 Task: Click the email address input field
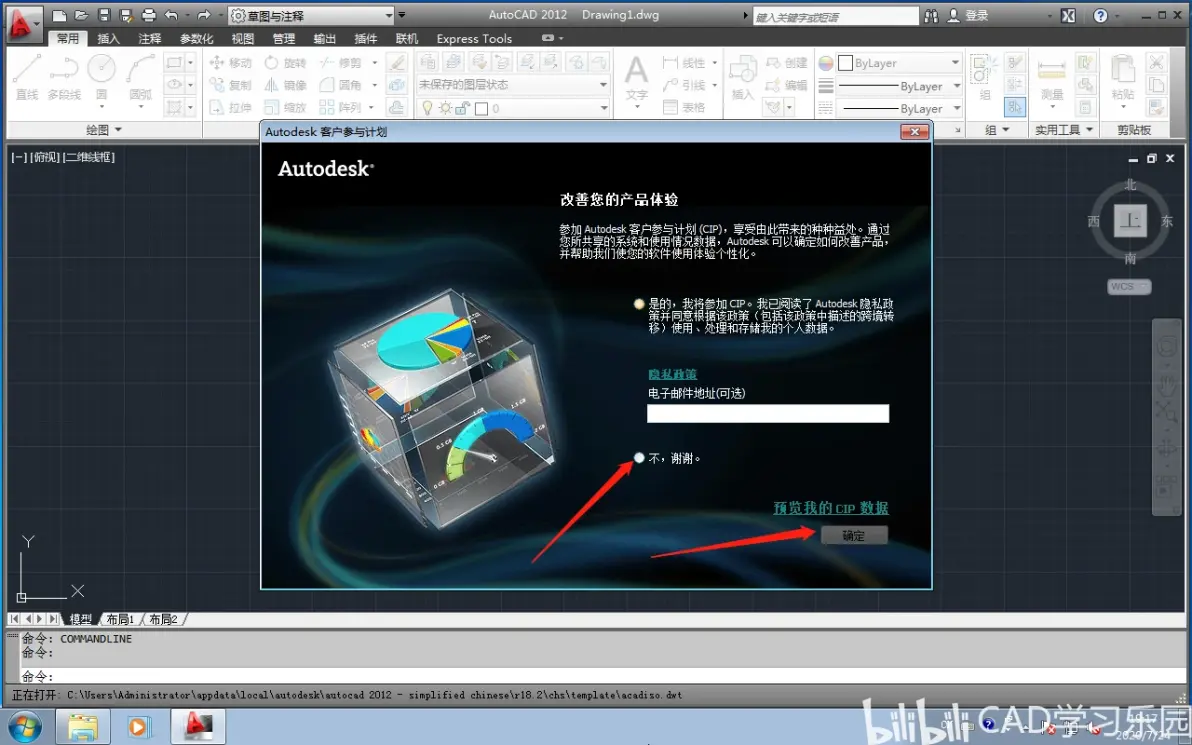(x=768, y=413)
